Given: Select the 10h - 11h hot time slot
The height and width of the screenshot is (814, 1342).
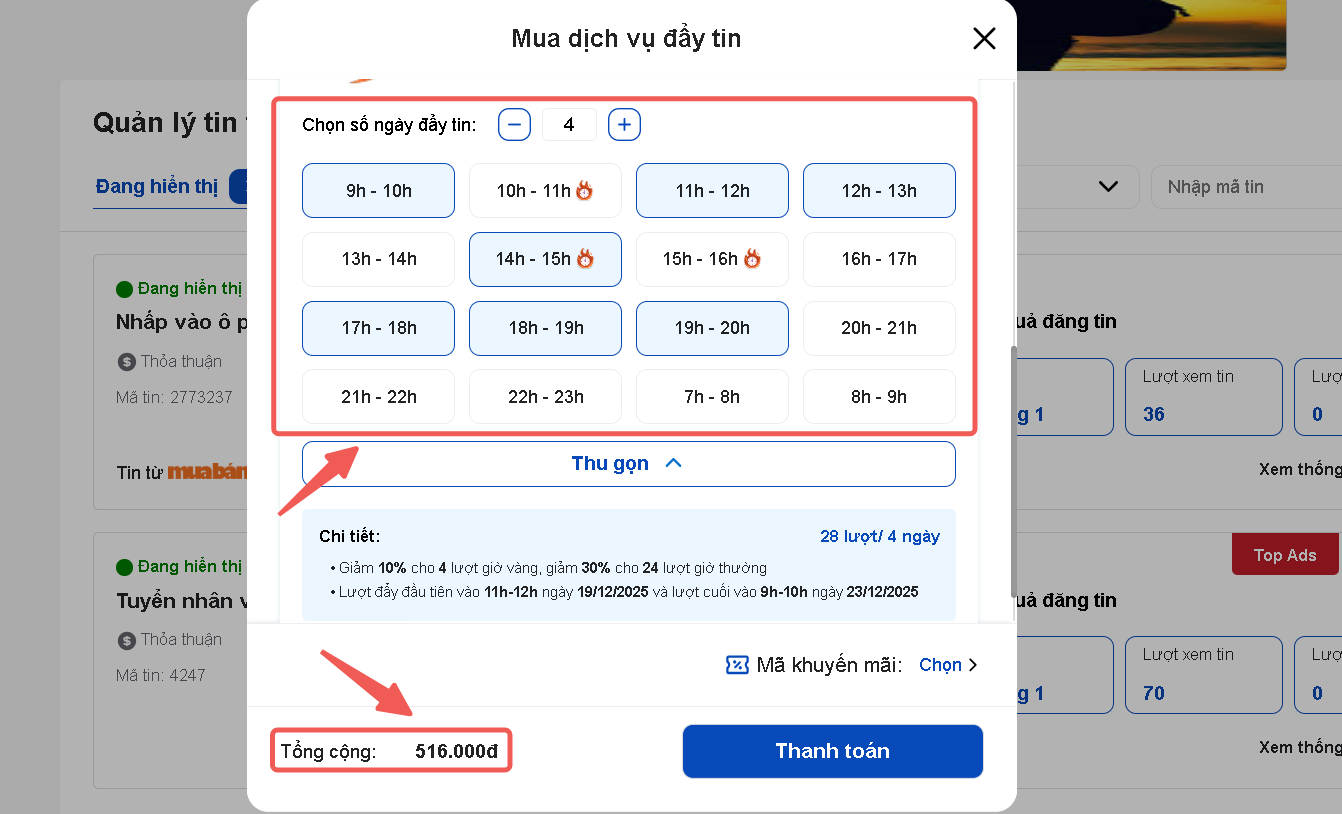Looking at the screenshot, I should coord(545,191).
